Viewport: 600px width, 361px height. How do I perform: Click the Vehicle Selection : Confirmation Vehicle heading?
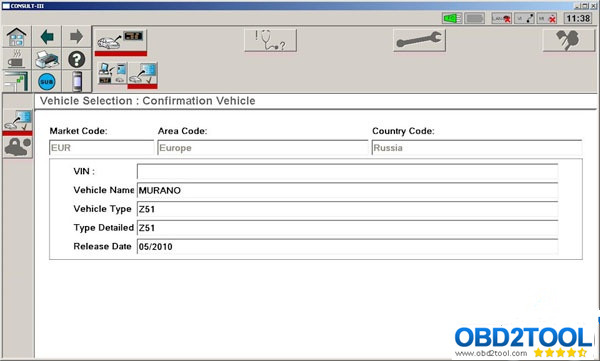pos(148,101)
